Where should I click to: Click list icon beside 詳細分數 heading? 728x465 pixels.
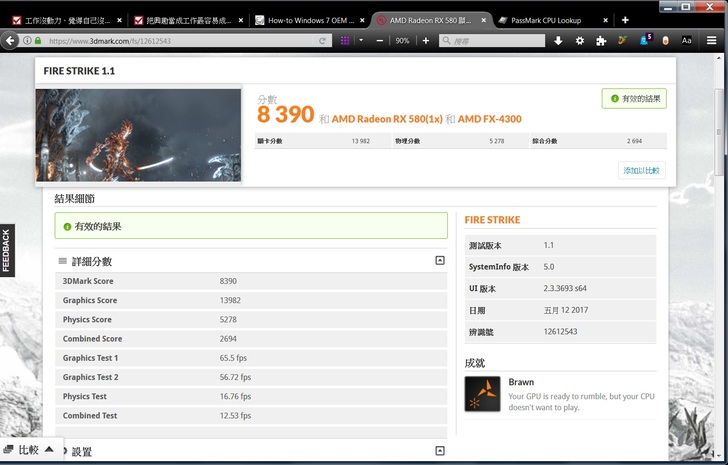pyautogui.click(x=62, y=261)
